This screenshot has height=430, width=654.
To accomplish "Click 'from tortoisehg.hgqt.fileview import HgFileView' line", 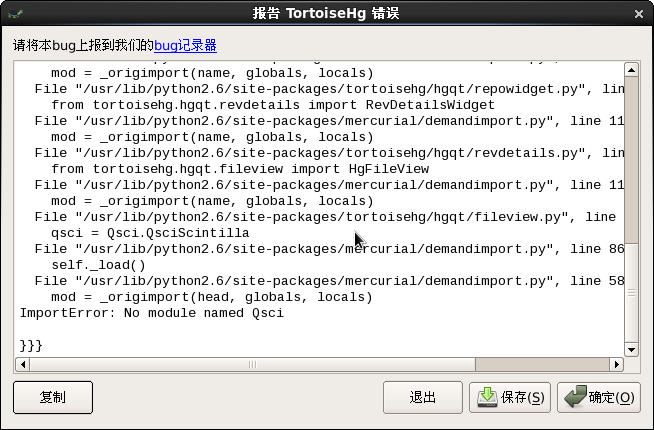I will [240, 169].
